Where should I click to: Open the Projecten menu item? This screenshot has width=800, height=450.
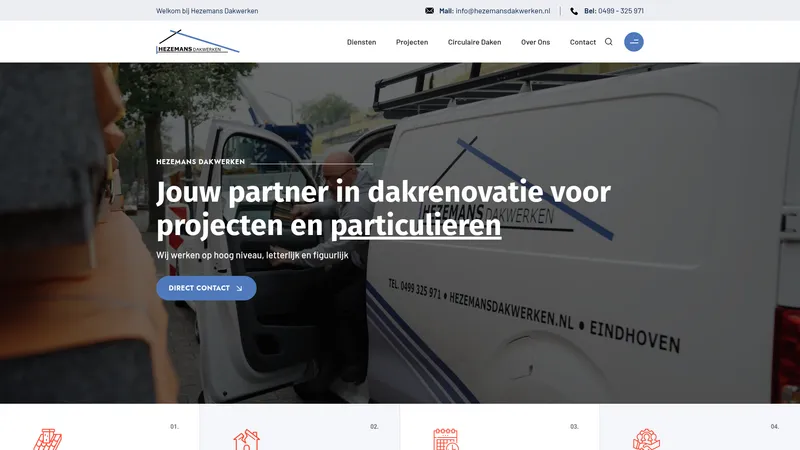[x=412, y=42]
